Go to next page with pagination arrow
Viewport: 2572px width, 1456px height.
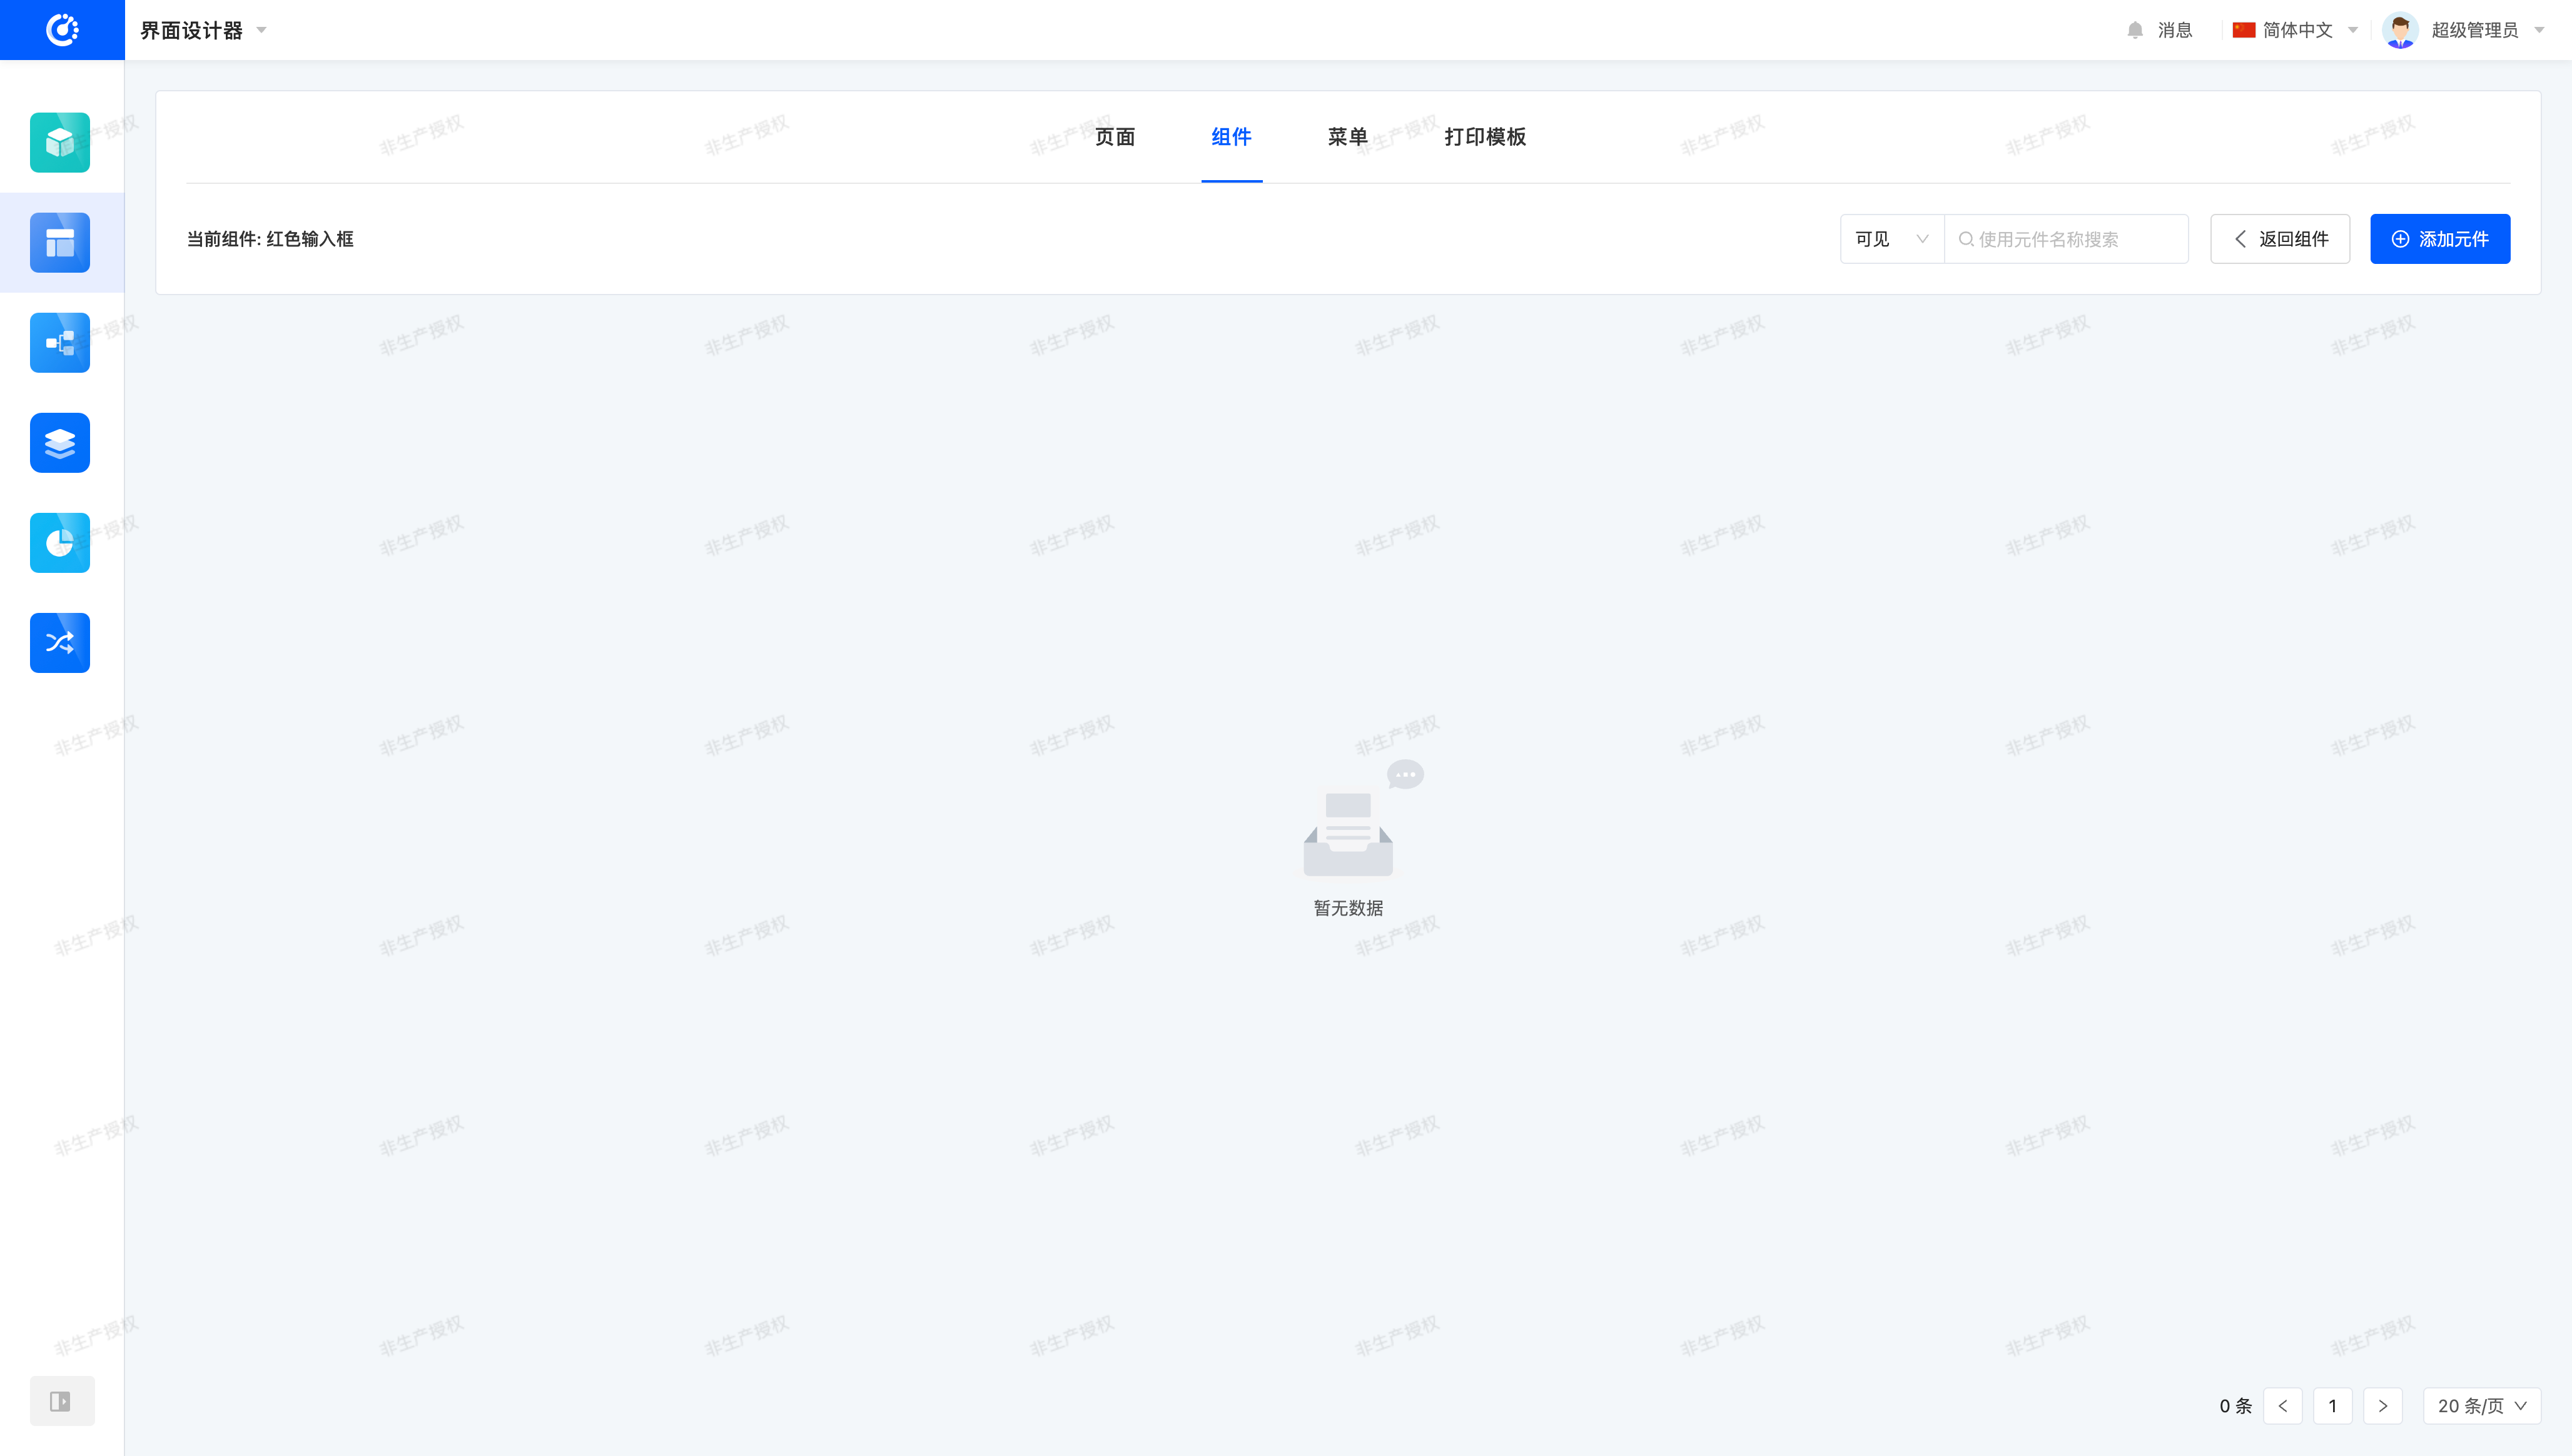click(2382, 1406)
